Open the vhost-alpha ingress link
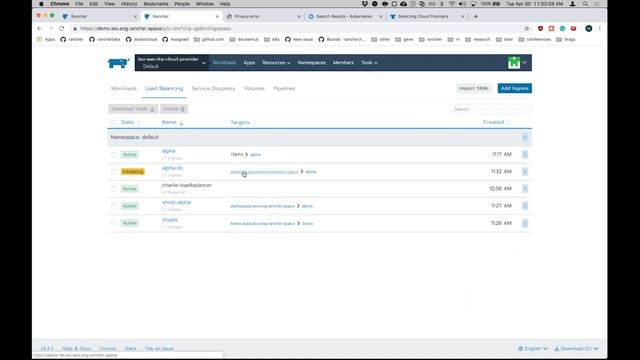The image size is (640, 360). point(176,202)
